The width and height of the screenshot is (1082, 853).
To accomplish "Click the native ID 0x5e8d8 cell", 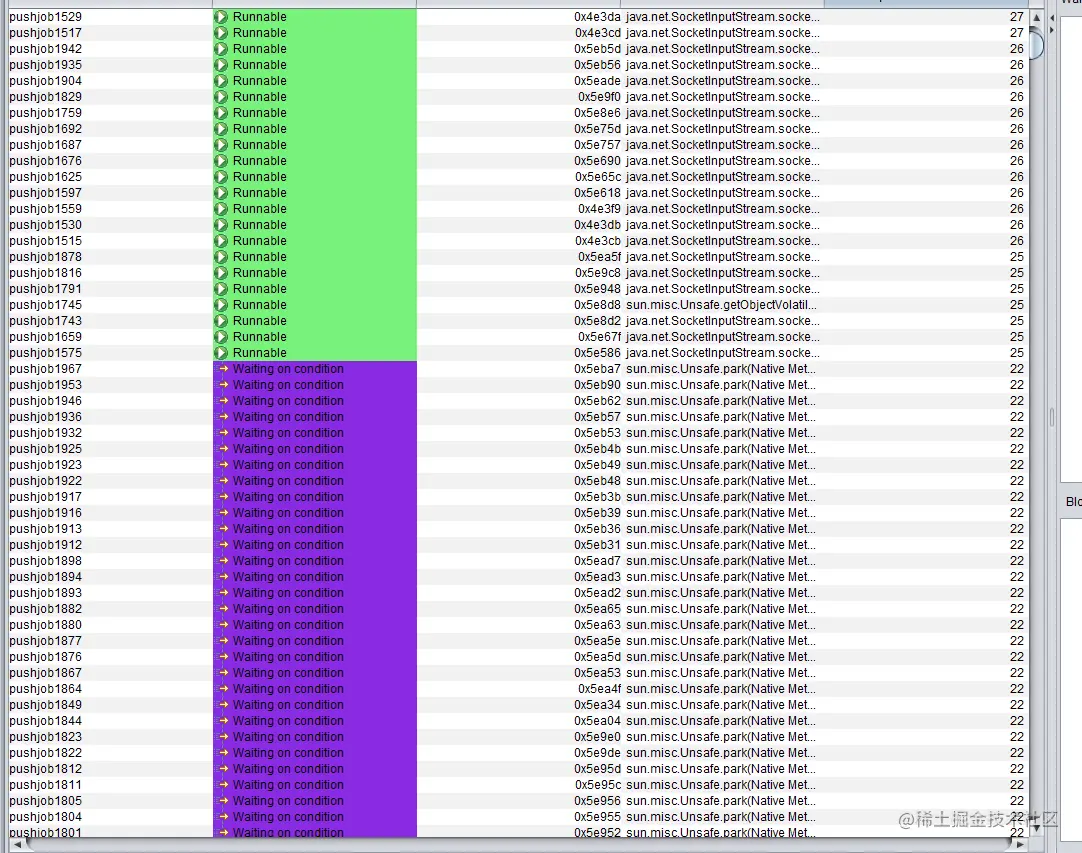I will click(x=597, y=305).
